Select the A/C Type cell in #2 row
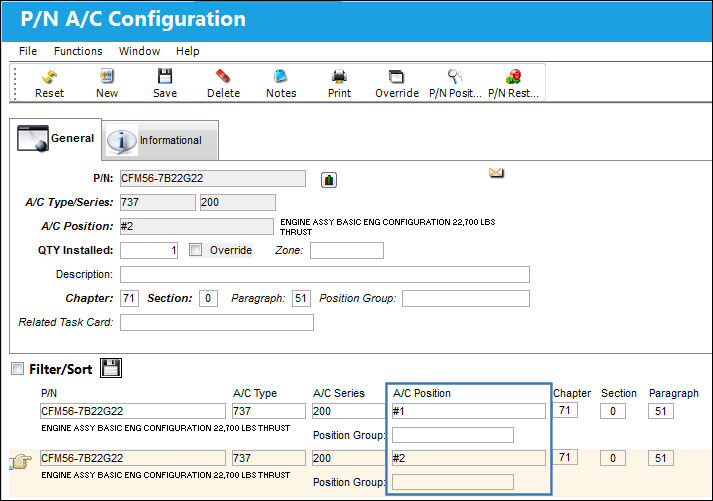 (269, 458)
